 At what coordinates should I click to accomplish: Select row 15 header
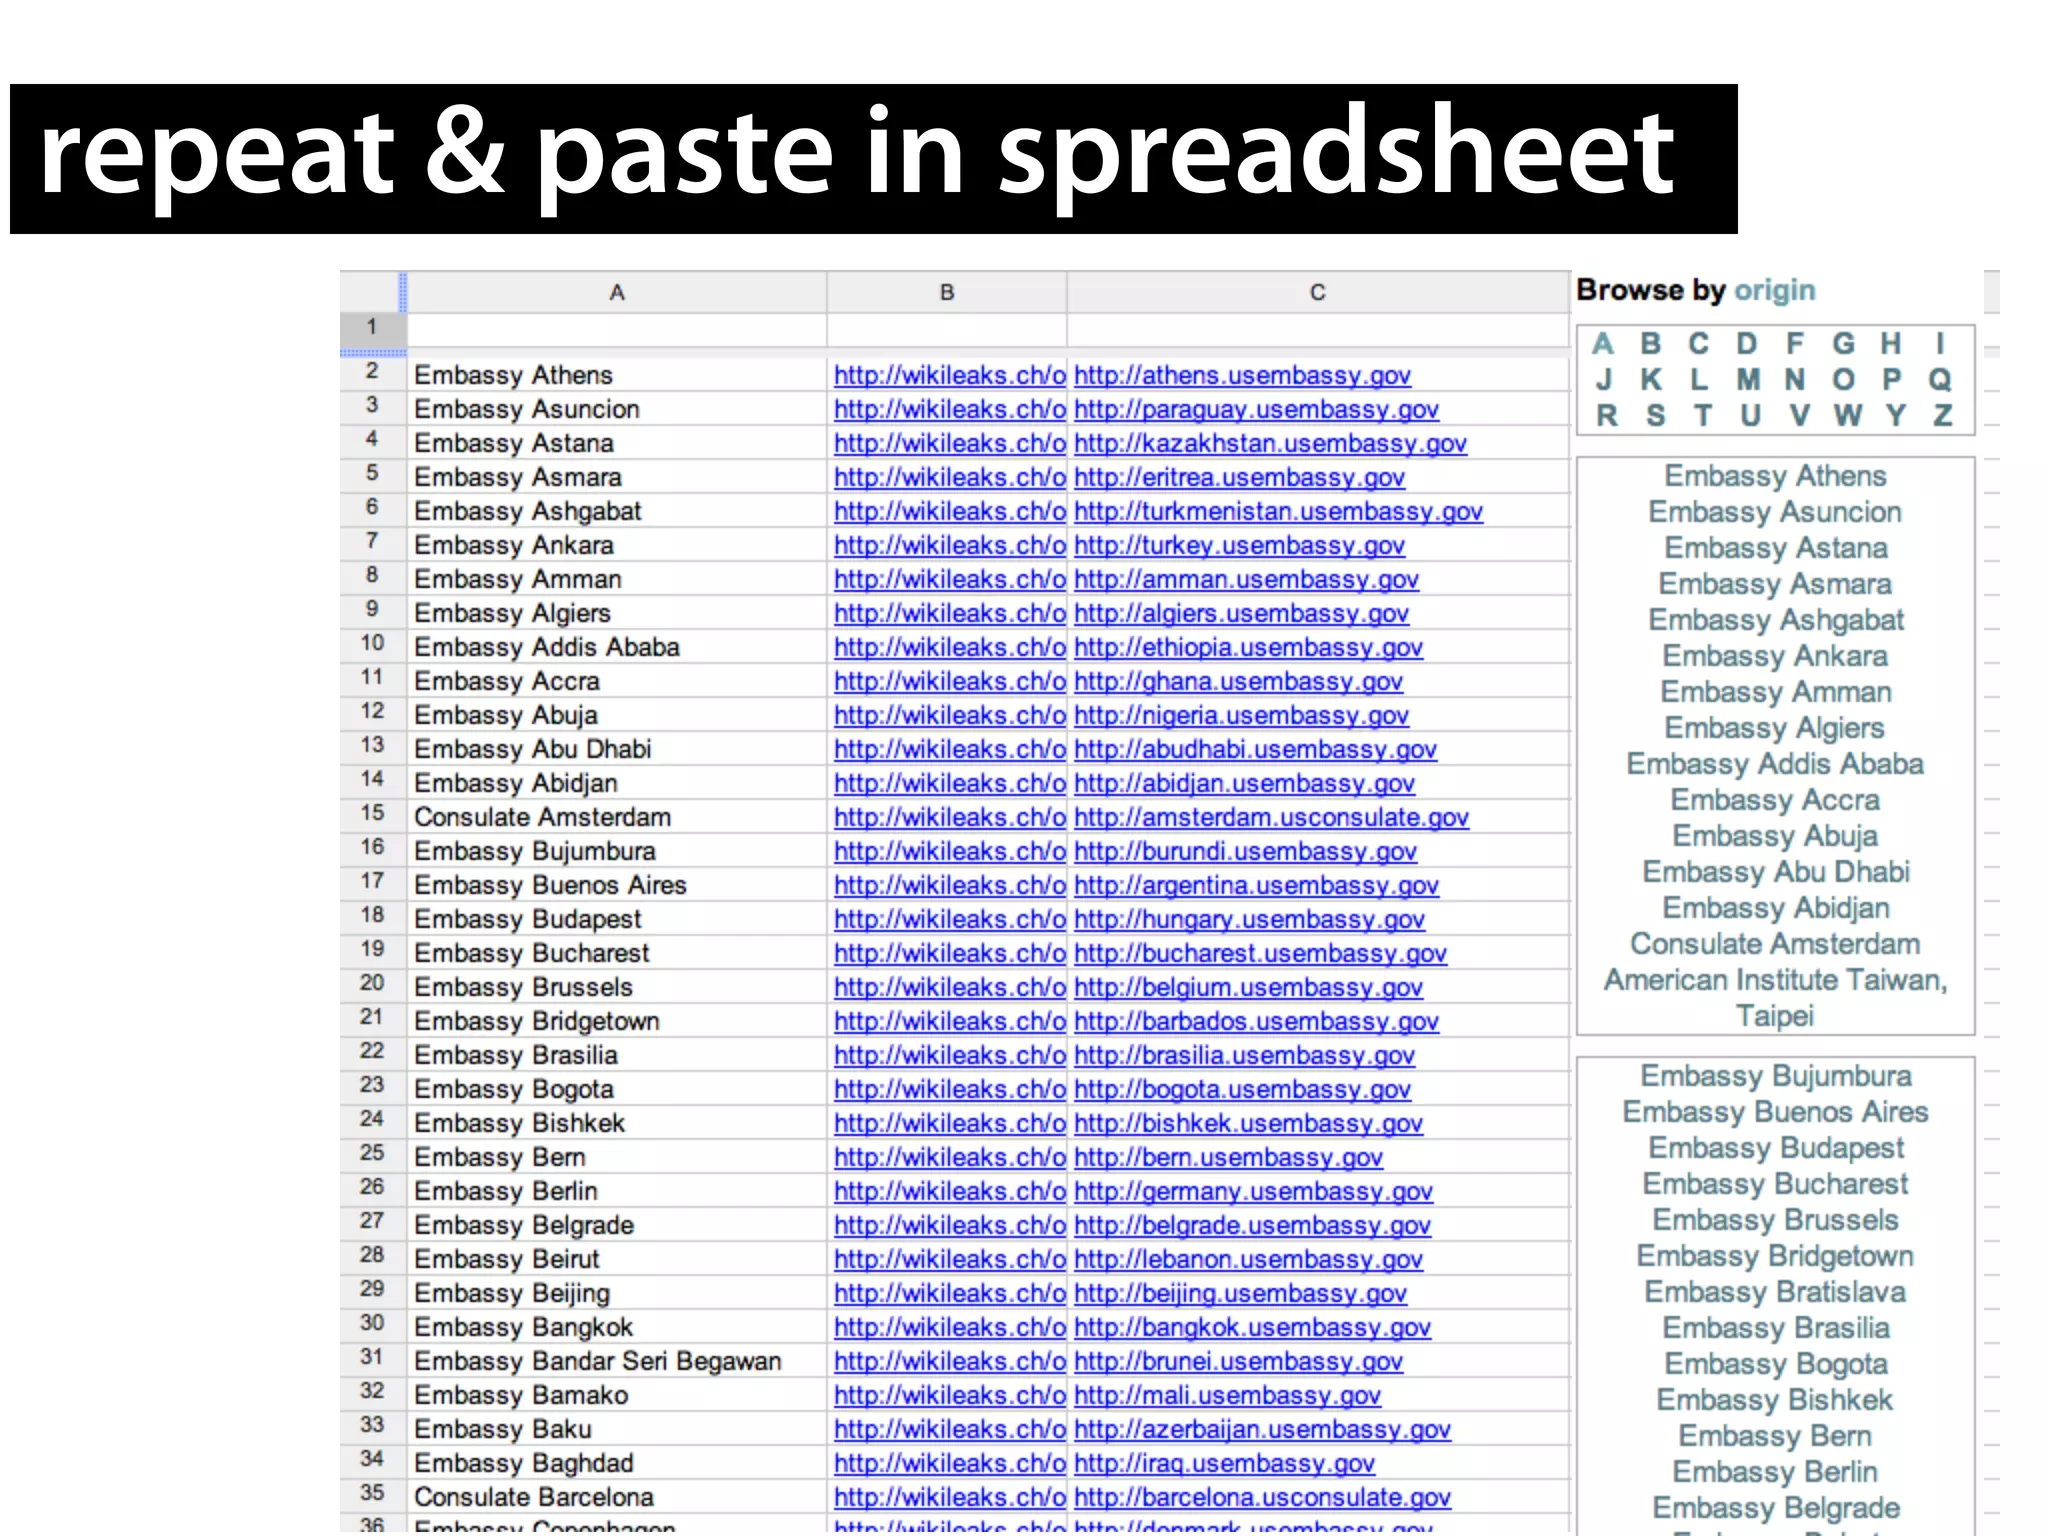click(x=372, y=814)
